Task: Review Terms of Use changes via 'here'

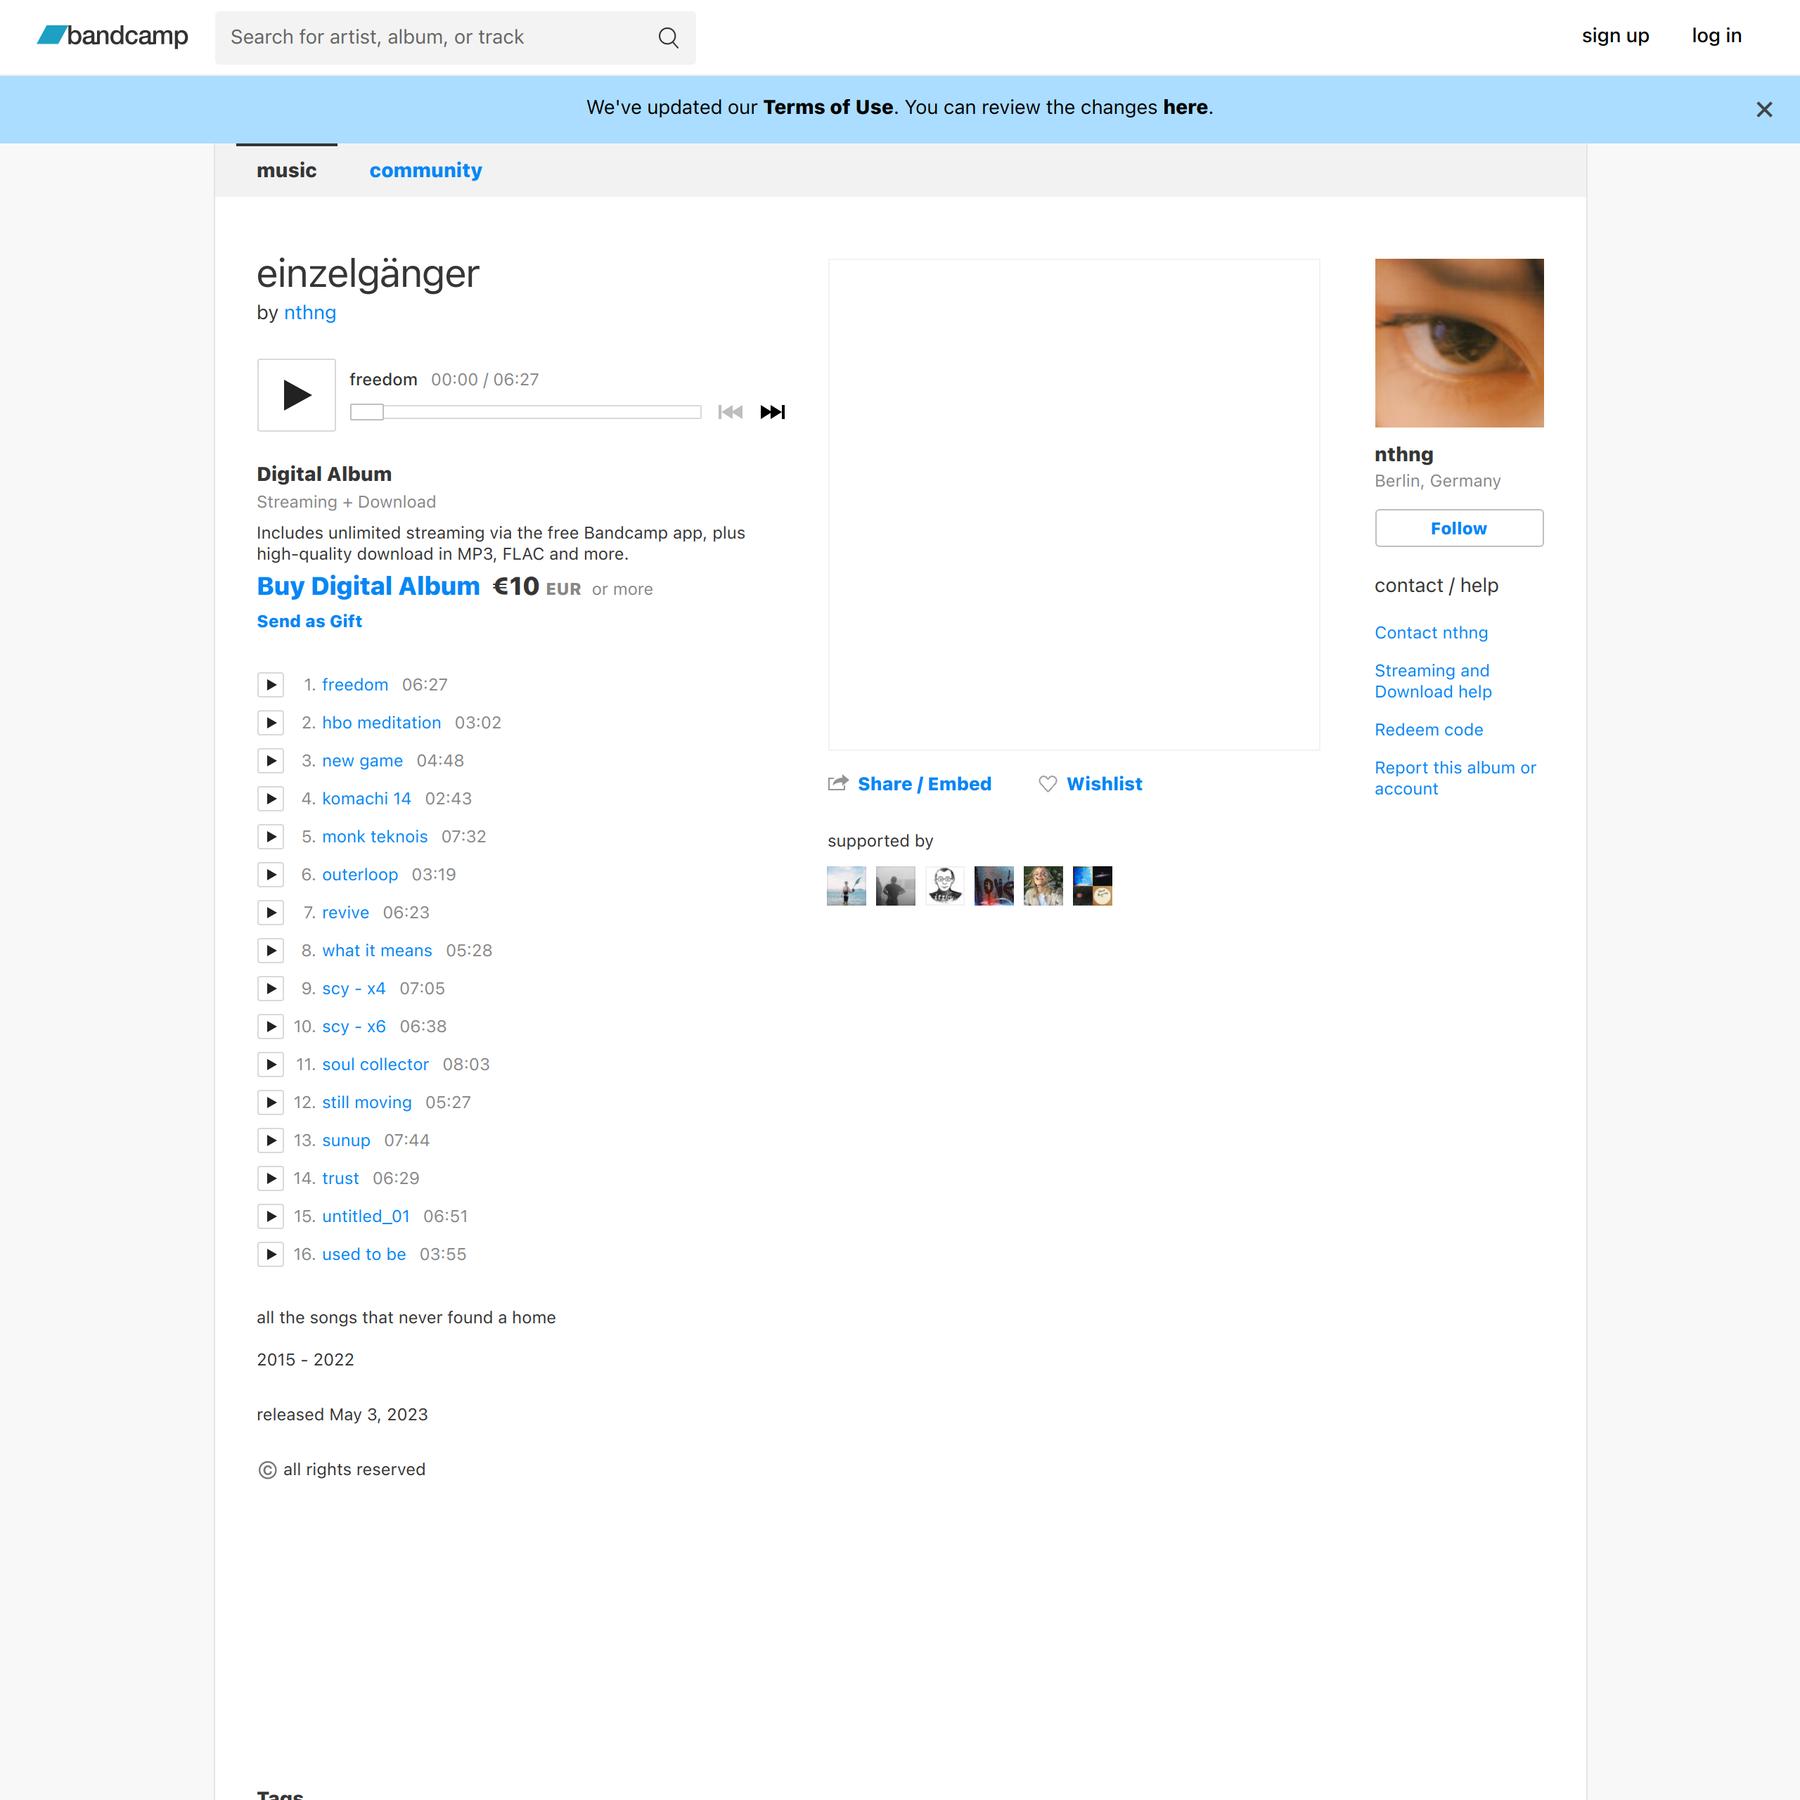Action: [1185, 108]
